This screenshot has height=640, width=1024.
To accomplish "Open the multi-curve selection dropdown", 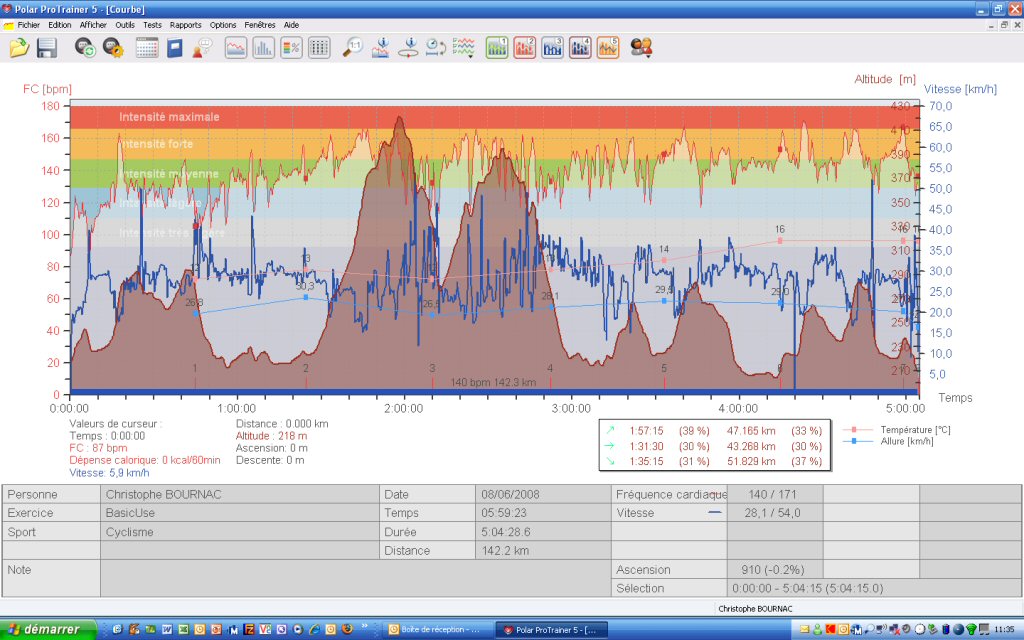I will point(464,48).
